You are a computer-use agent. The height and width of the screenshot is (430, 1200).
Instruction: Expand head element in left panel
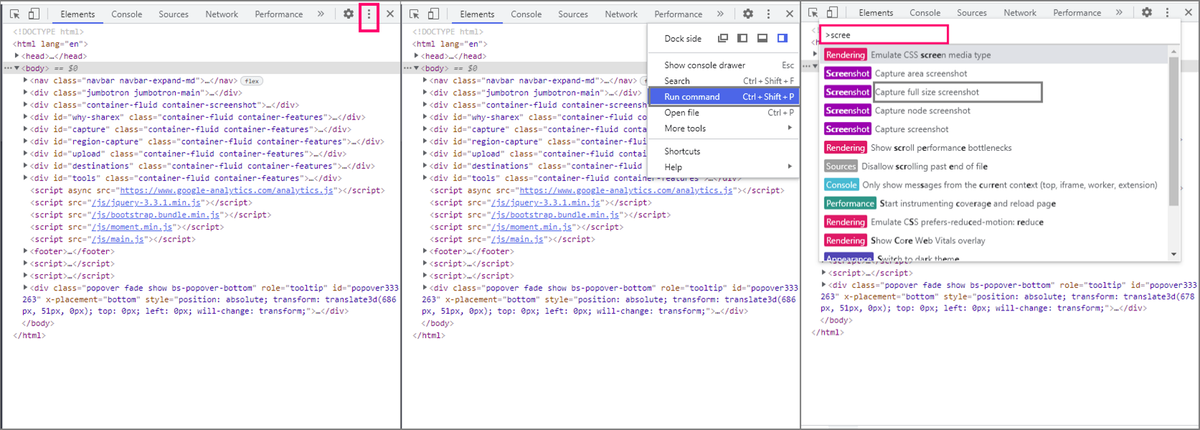(17, 56)
